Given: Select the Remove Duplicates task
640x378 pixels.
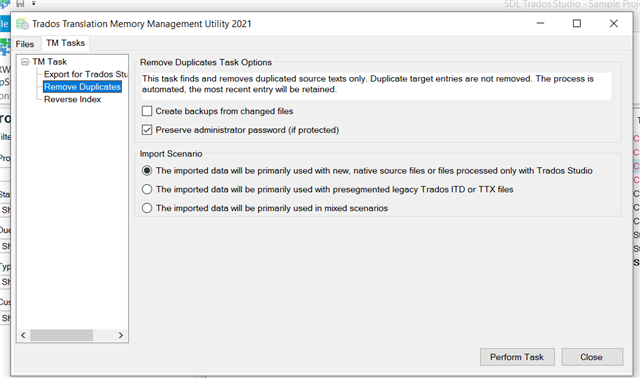Looking at the screenshot, I should tap(82, 87).
